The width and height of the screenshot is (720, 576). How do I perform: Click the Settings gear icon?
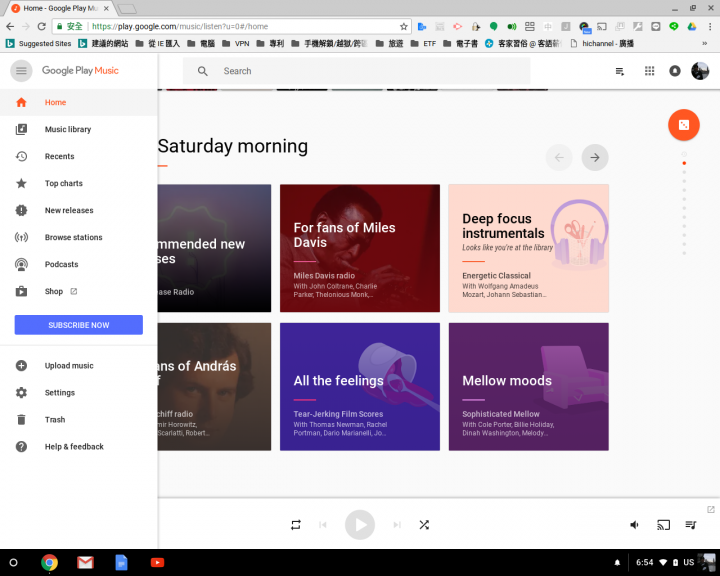[x=21, y=393]
